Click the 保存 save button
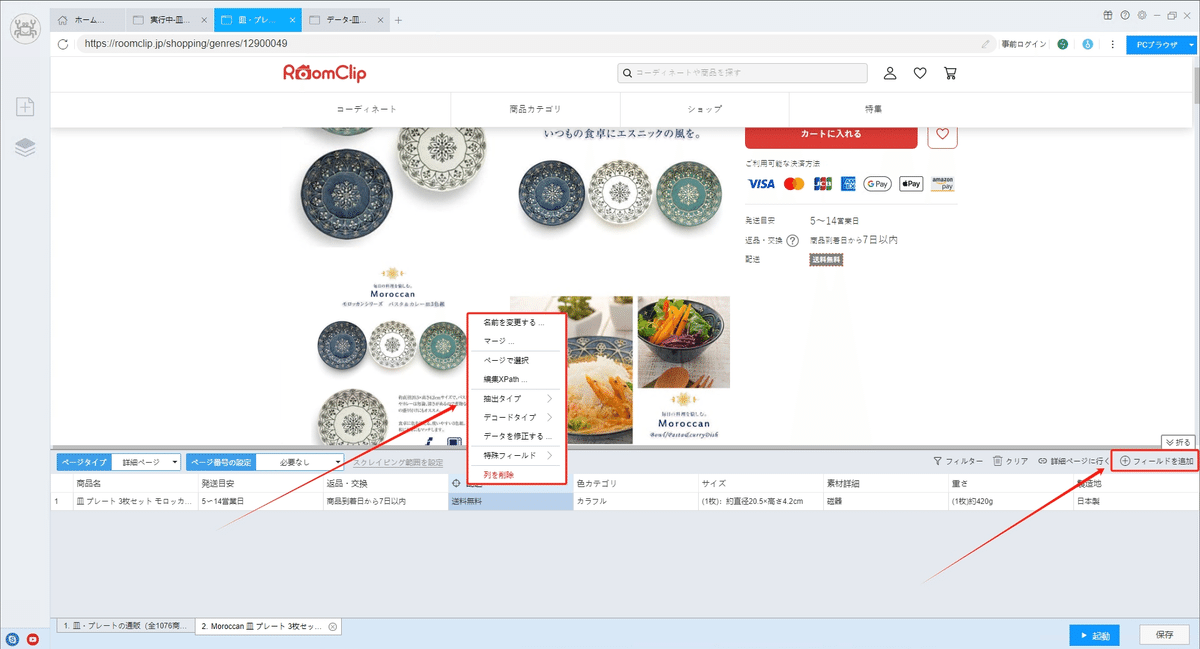Screen dimensions: 1200x649 tap(1164, 635)
